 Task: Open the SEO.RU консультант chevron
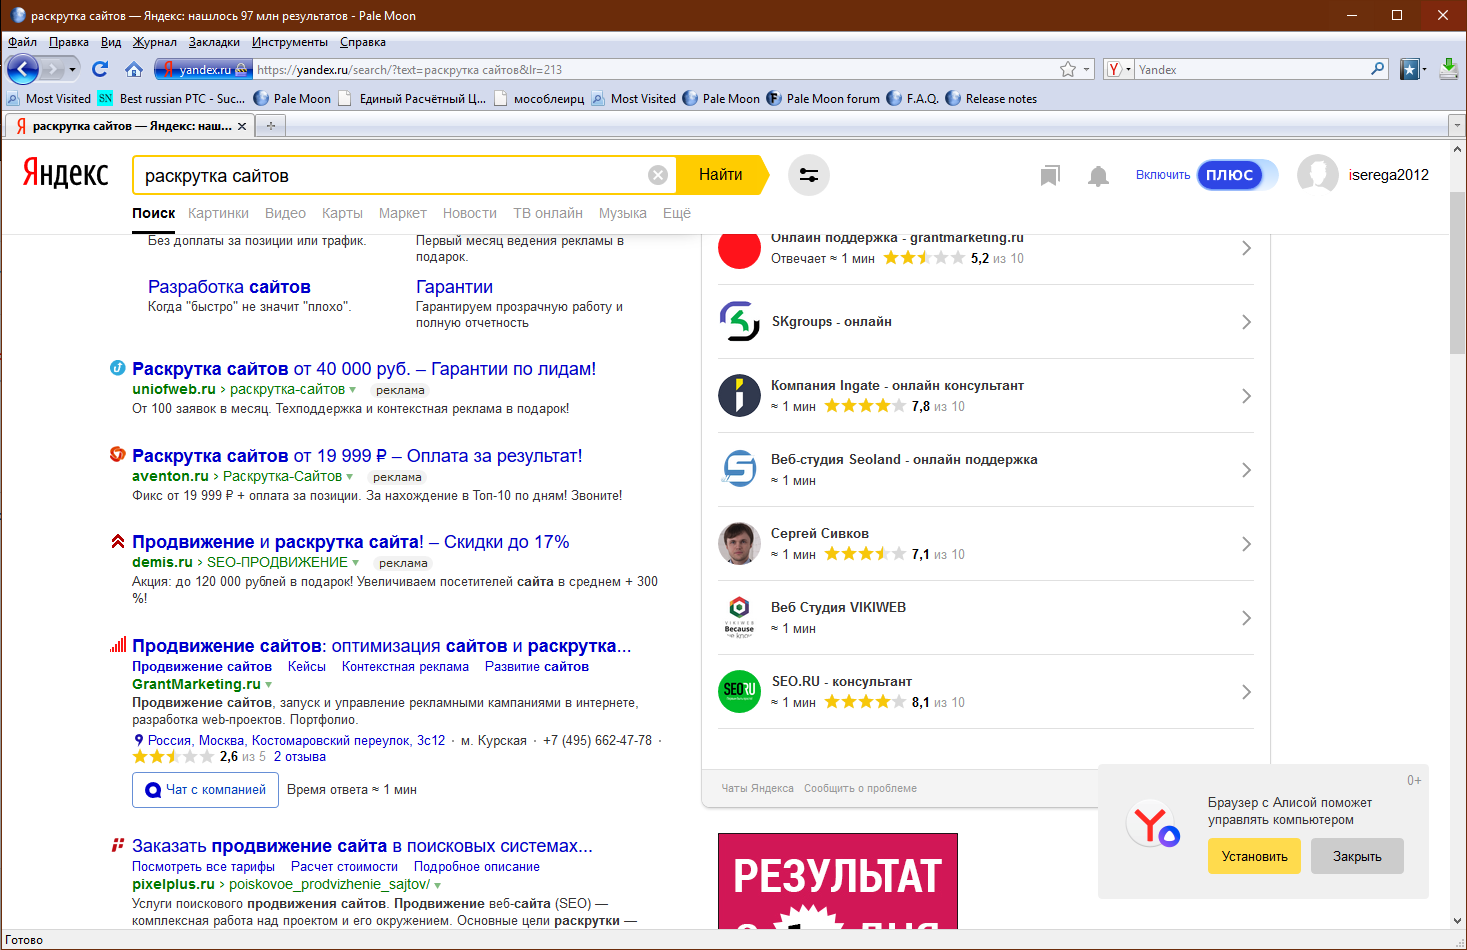point(1246,692)
